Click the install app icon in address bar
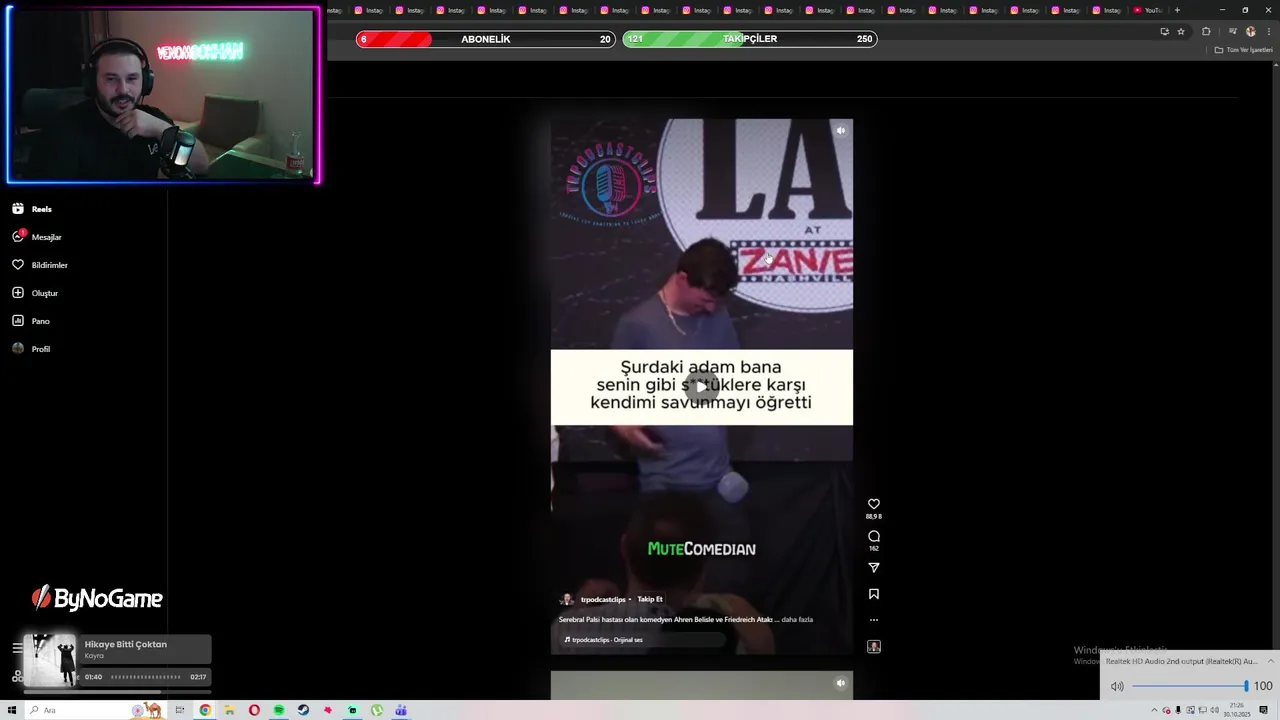This screenshot has width=1280, height=720. click(1164, 31)
